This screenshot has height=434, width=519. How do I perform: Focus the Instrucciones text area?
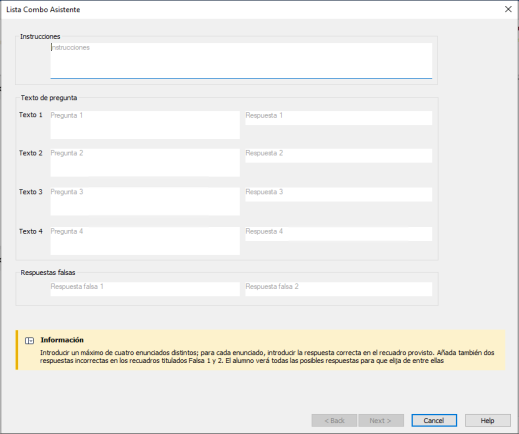tap(241, 61)
